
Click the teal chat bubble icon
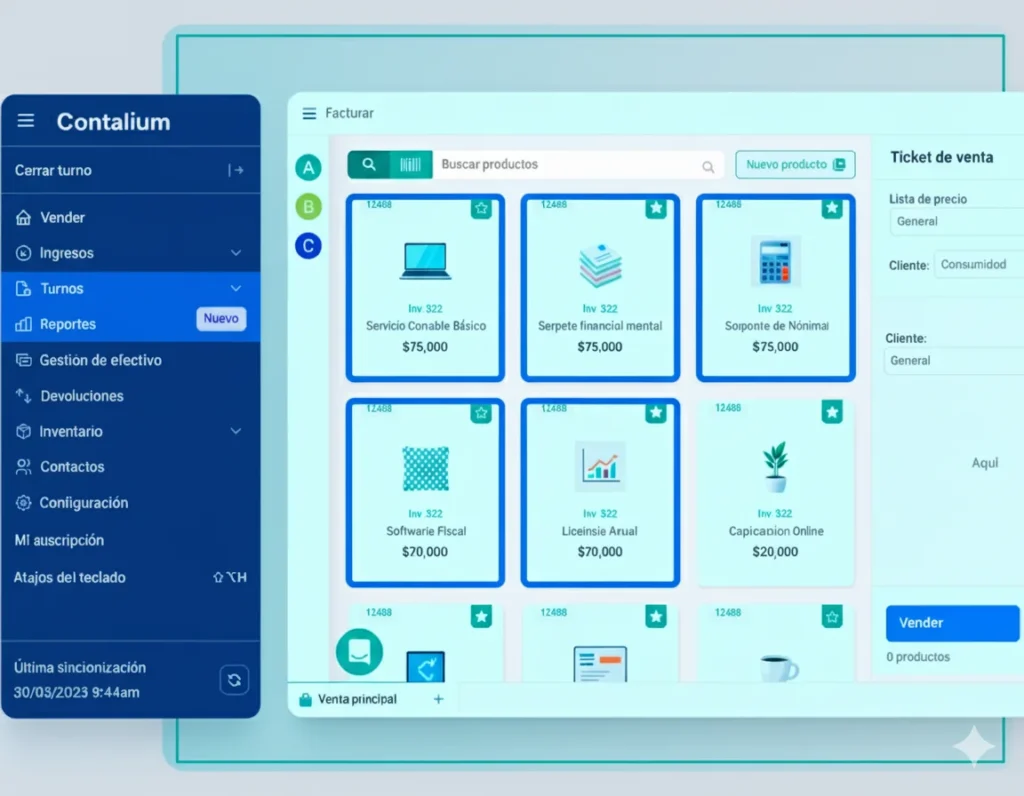pyautogui.click(x=359, y=652)
